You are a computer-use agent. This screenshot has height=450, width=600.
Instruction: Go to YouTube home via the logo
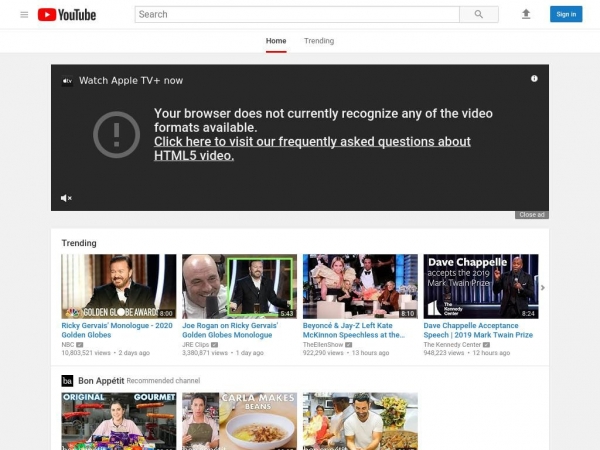(67, 15)
